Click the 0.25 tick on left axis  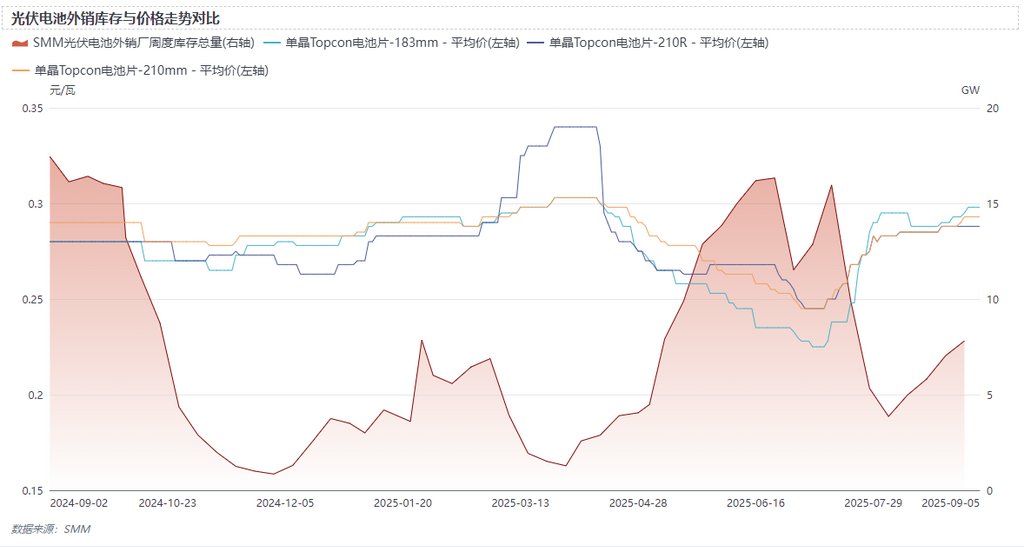[x=32, y=300]
